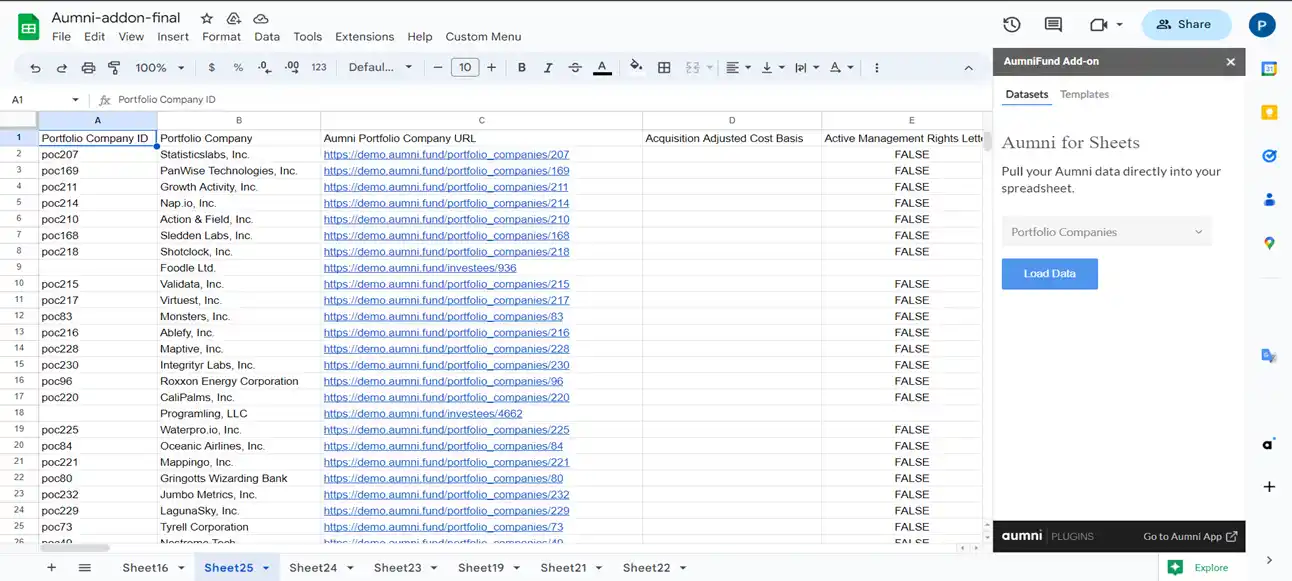Start a meeting with camera icon
1292x581 pixels.
point(1105,25)
